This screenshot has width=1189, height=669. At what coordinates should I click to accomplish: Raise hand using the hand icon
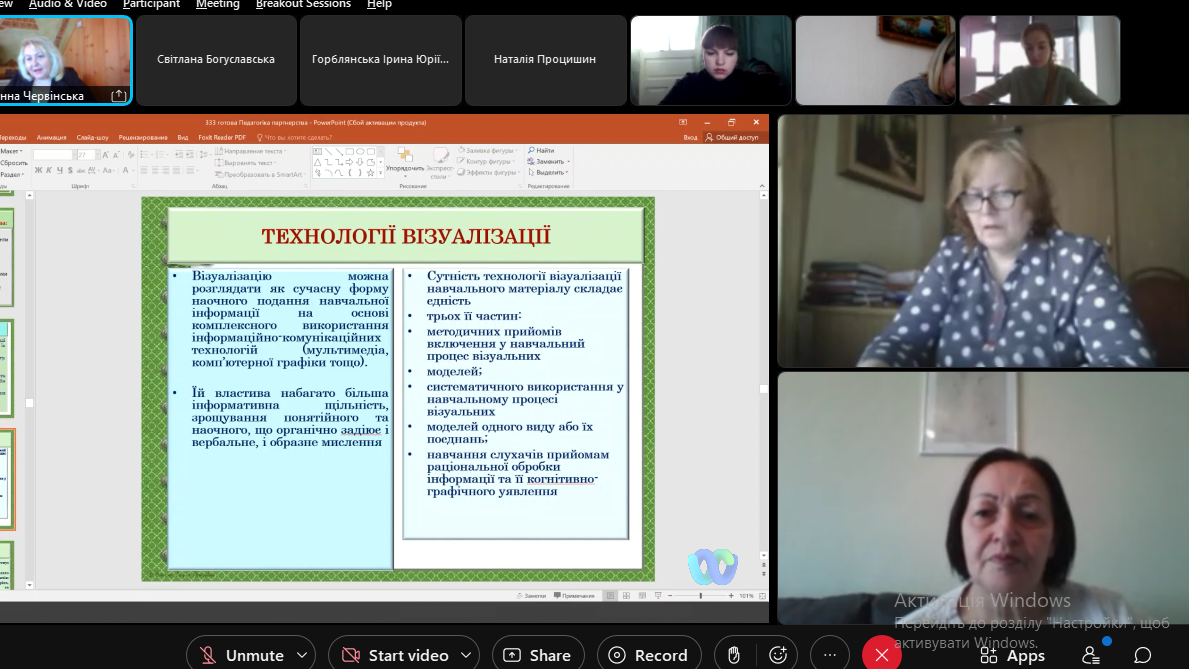734,655
